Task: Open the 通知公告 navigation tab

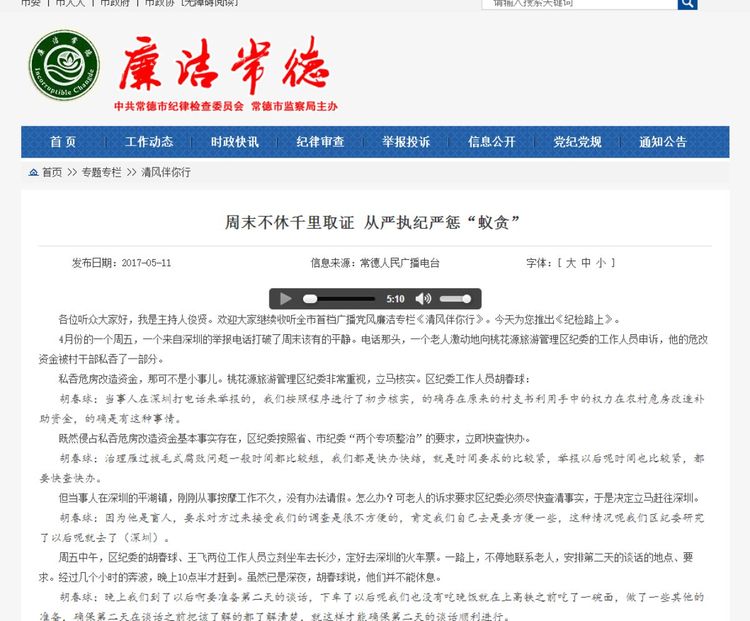Action: pos(663,142)
